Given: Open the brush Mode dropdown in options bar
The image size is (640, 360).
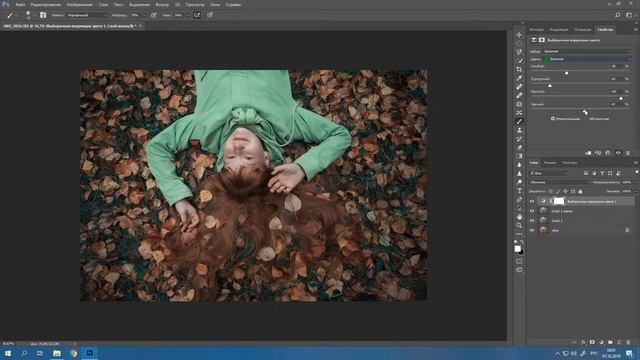Looking at the screenshot, I should 87,15.
